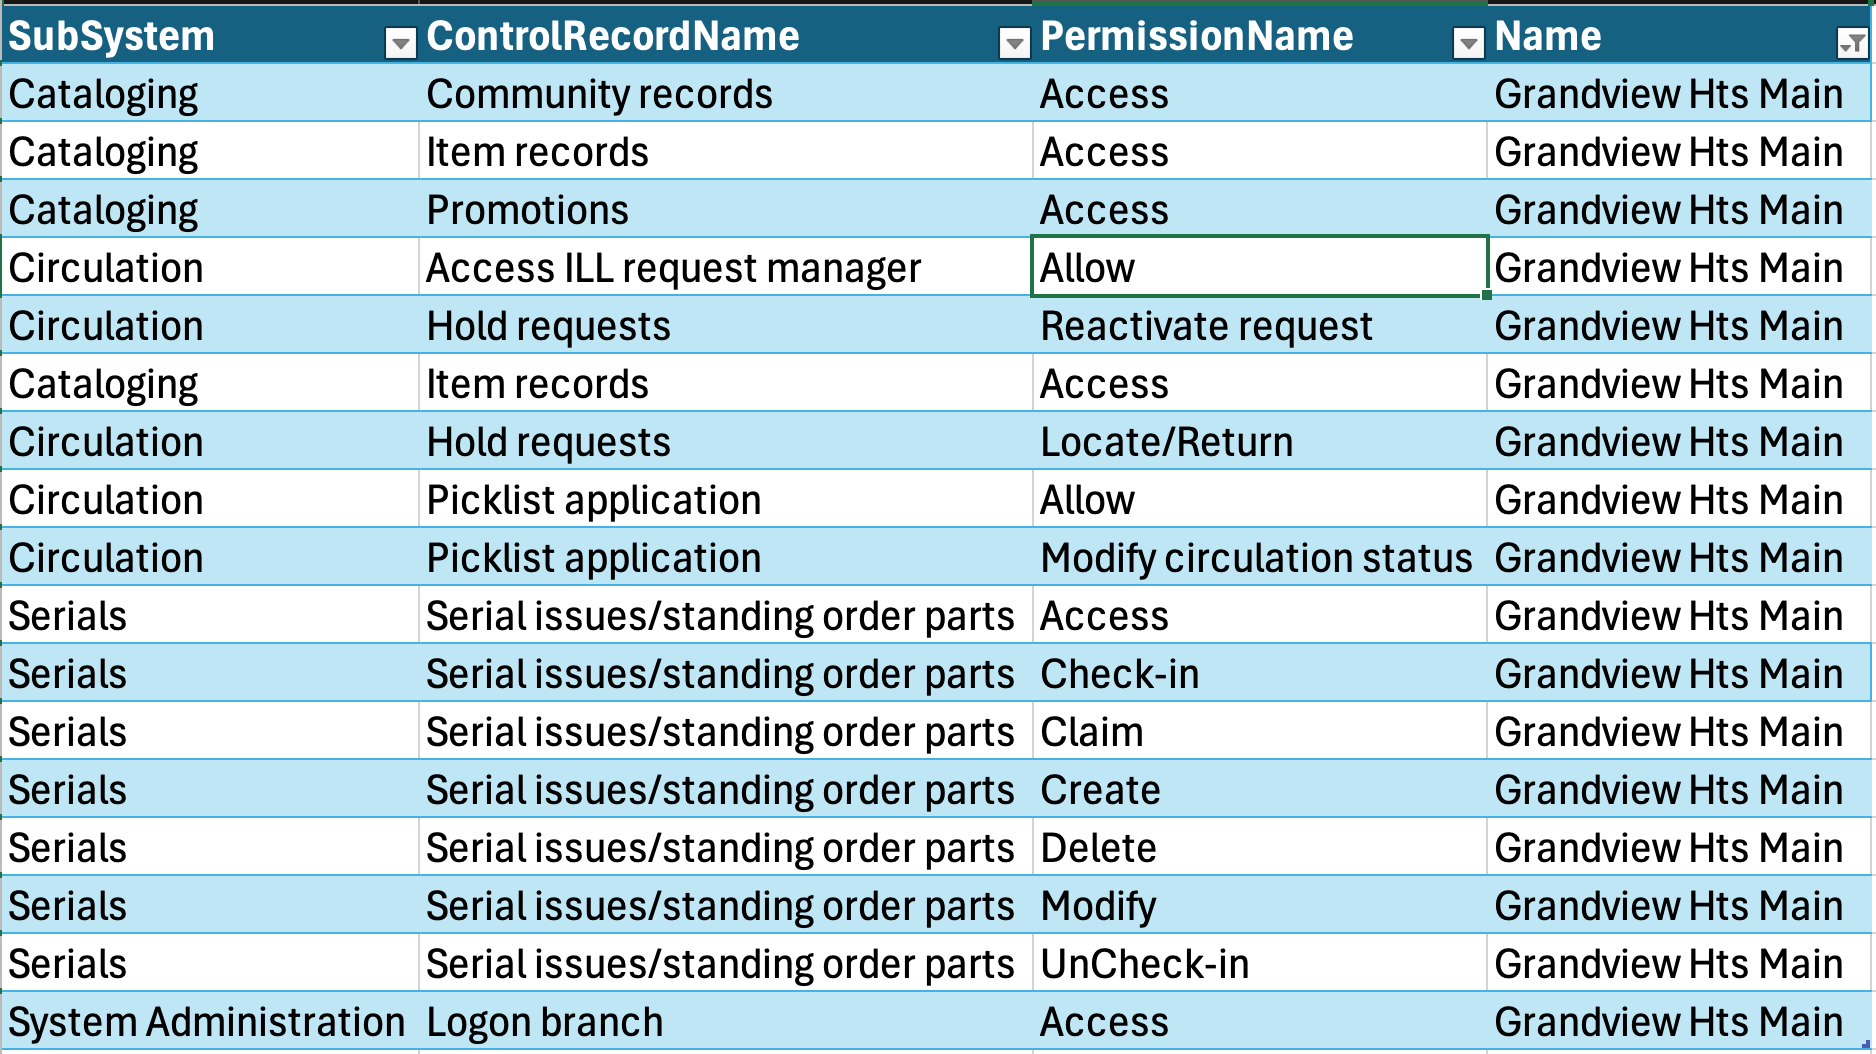The image size is (1876, 1054).
Task: Click the Promotions control record cell
Action: click(725, 210)
